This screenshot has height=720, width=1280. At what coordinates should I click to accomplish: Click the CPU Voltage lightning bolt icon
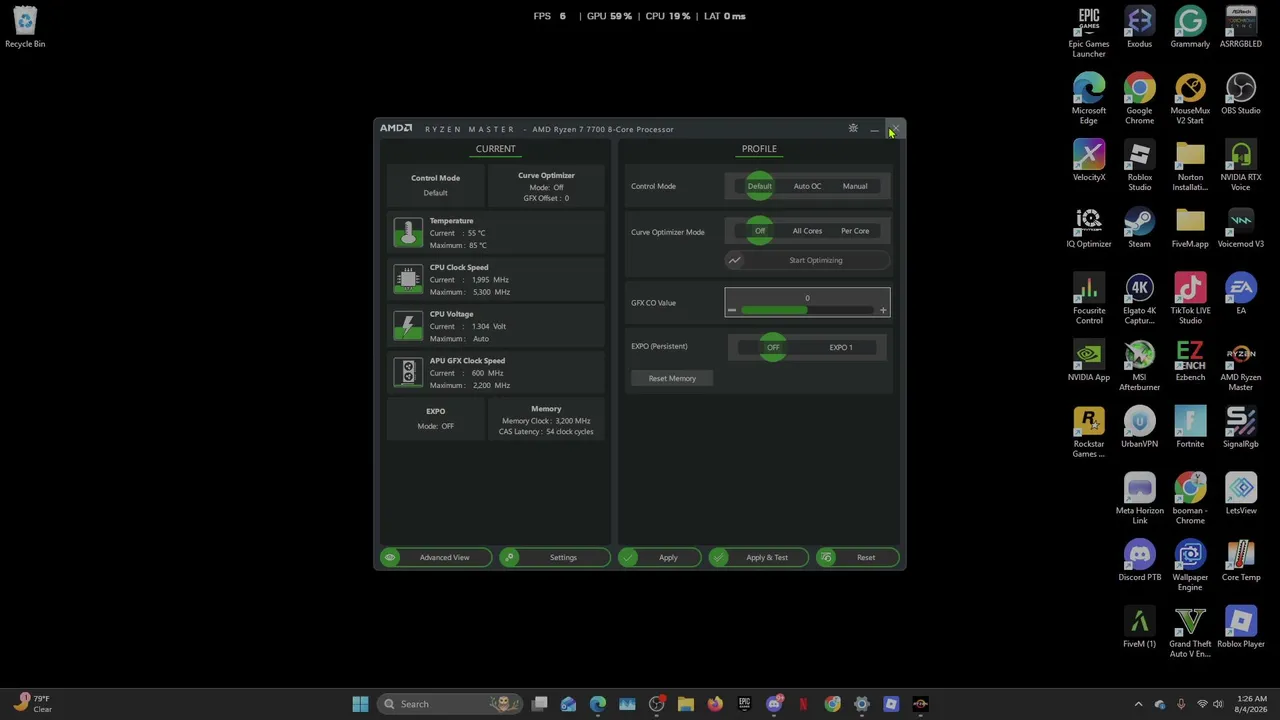[x=408, y=326]
